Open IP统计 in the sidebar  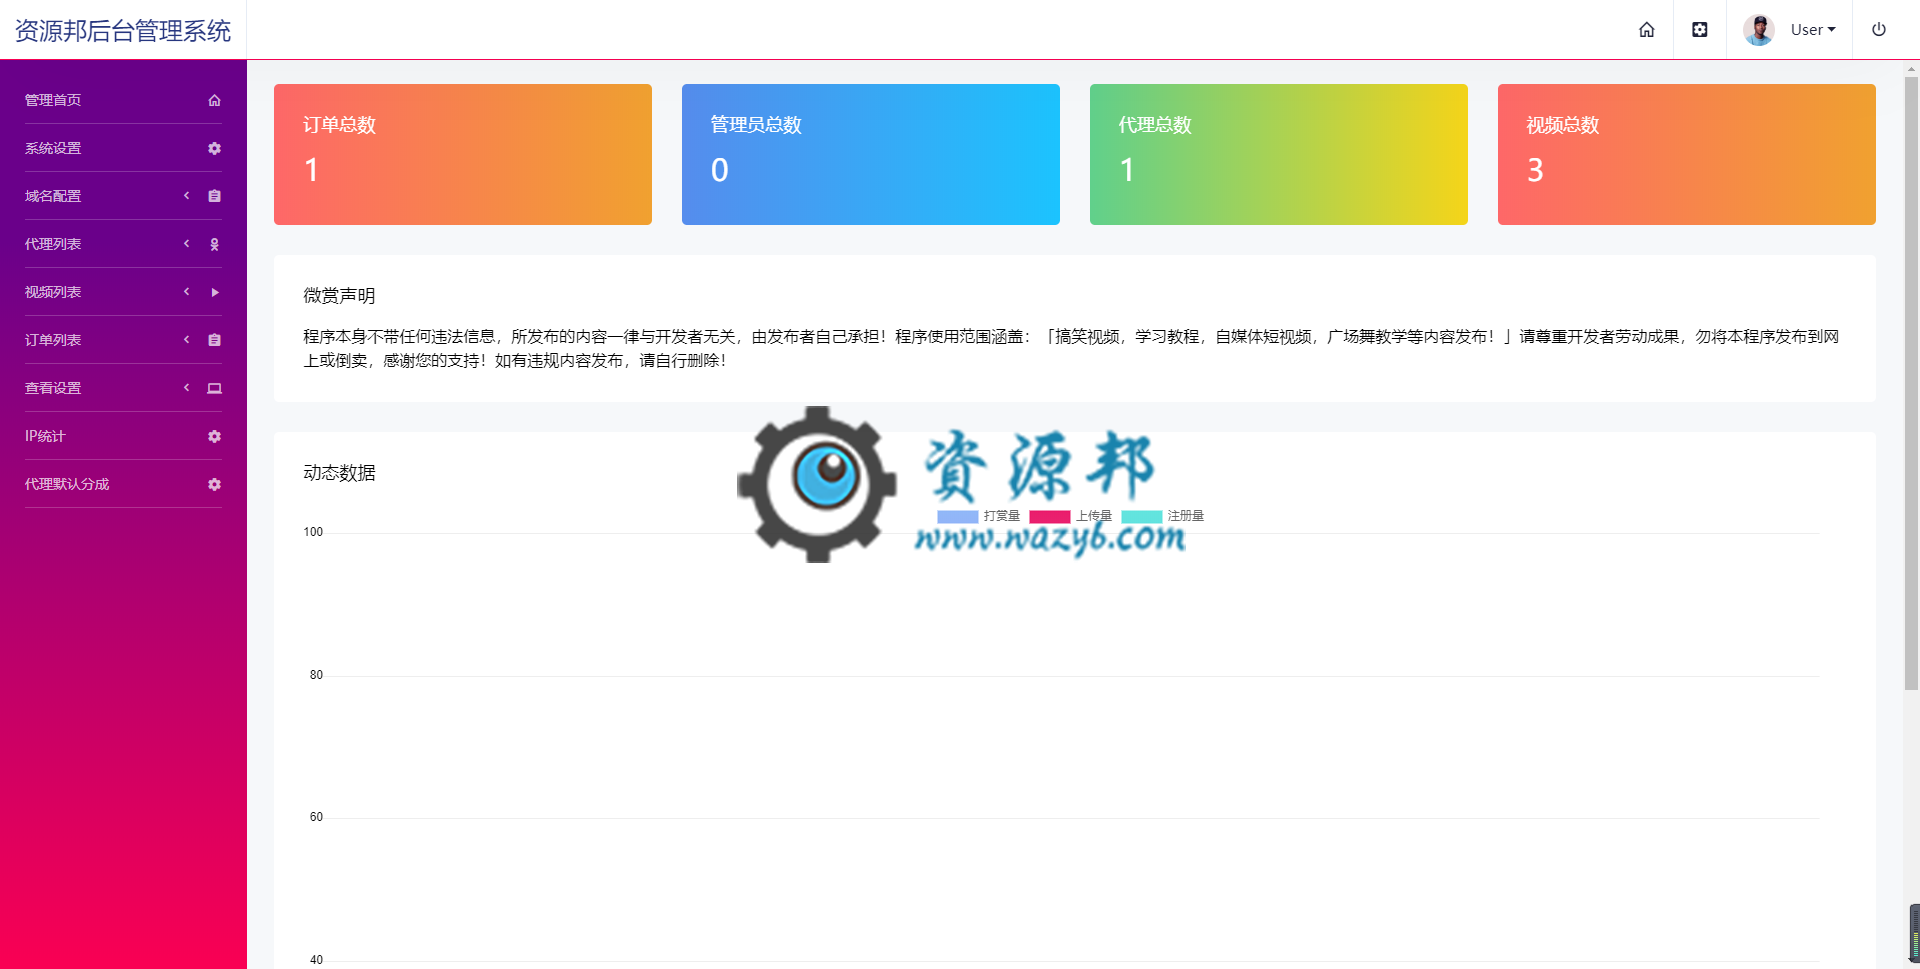(x=123, y=436)
